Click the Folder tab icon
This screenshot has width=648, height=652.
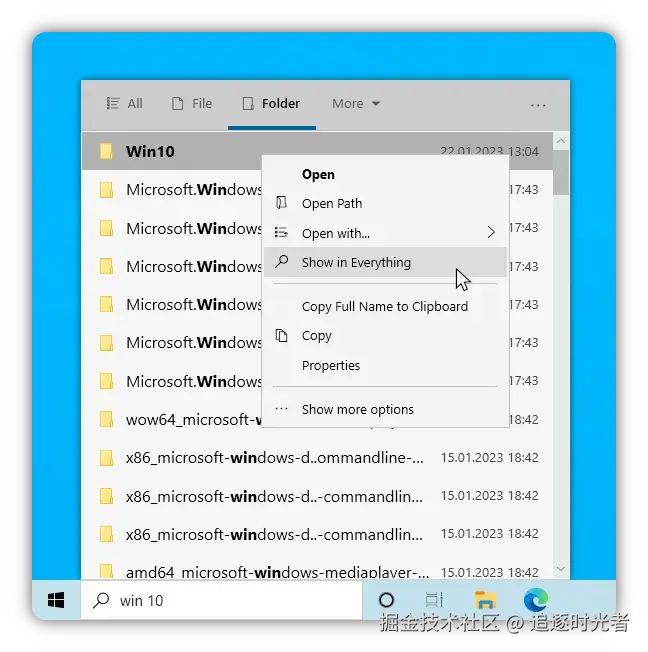pos(248,103)
